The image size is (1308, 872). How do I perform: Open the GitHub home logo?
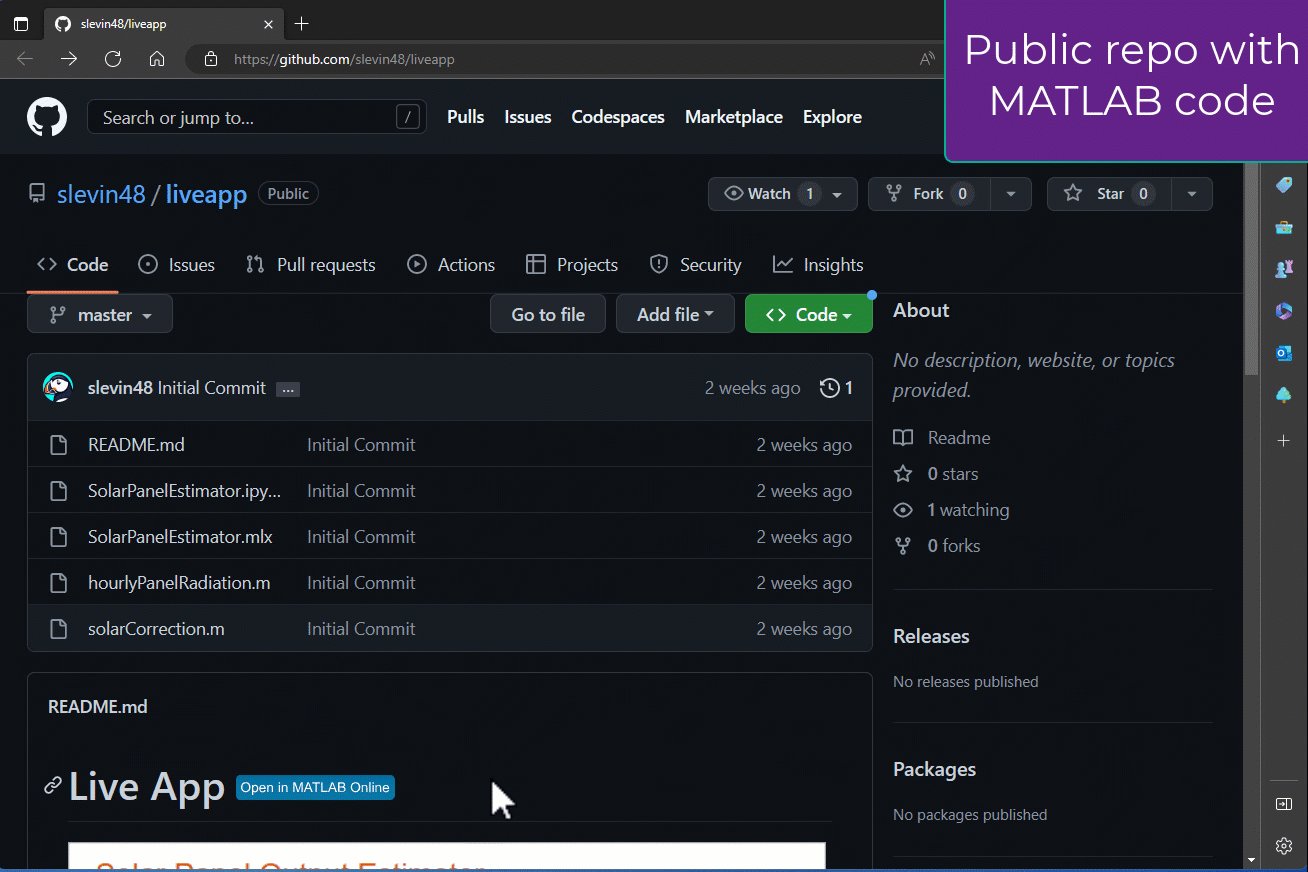tap(47, 117)
